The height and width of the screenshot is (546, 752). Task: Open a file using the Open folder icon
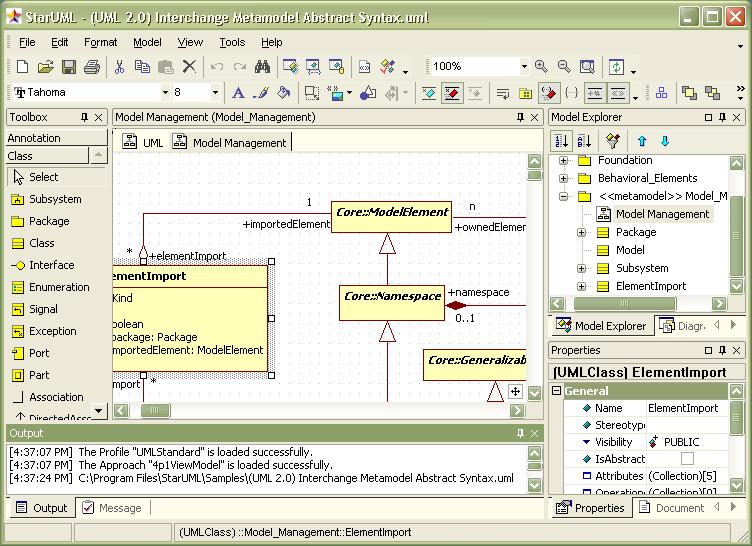point(45,67)
